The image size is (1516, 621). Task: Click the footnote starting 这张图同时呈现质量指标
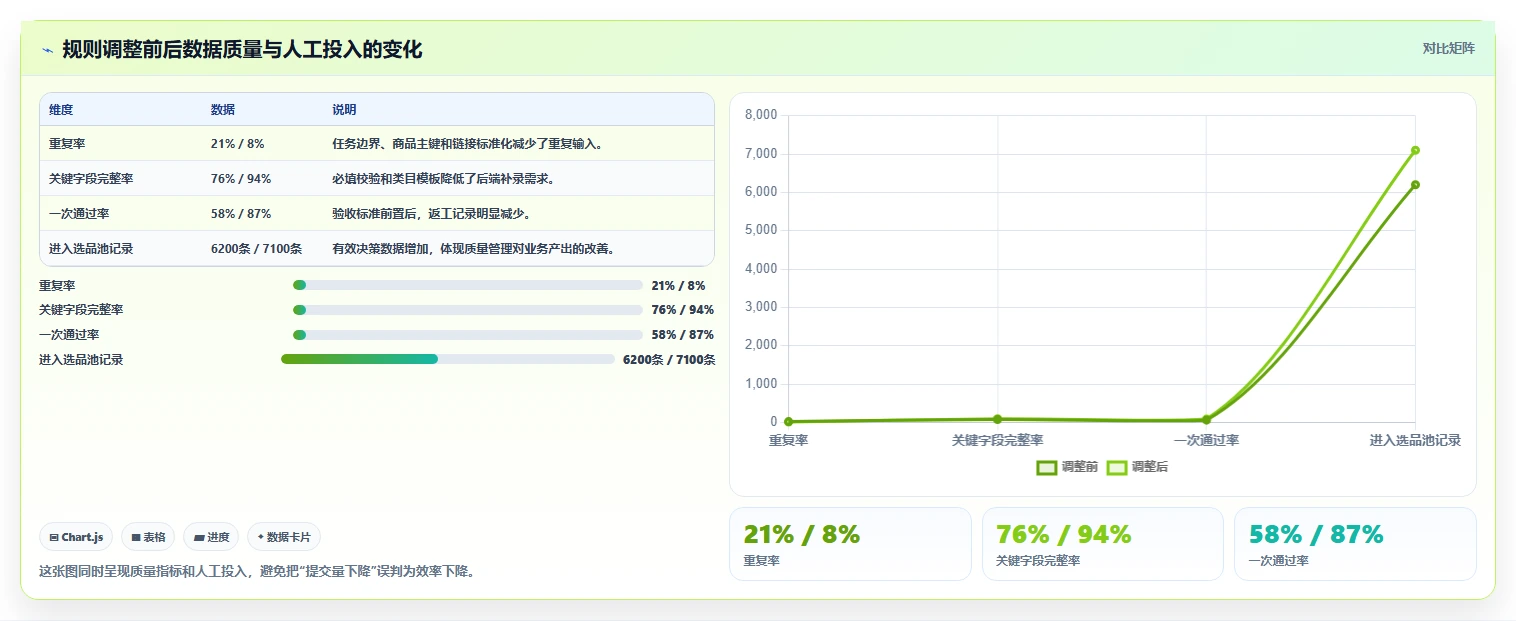(258, 572)
